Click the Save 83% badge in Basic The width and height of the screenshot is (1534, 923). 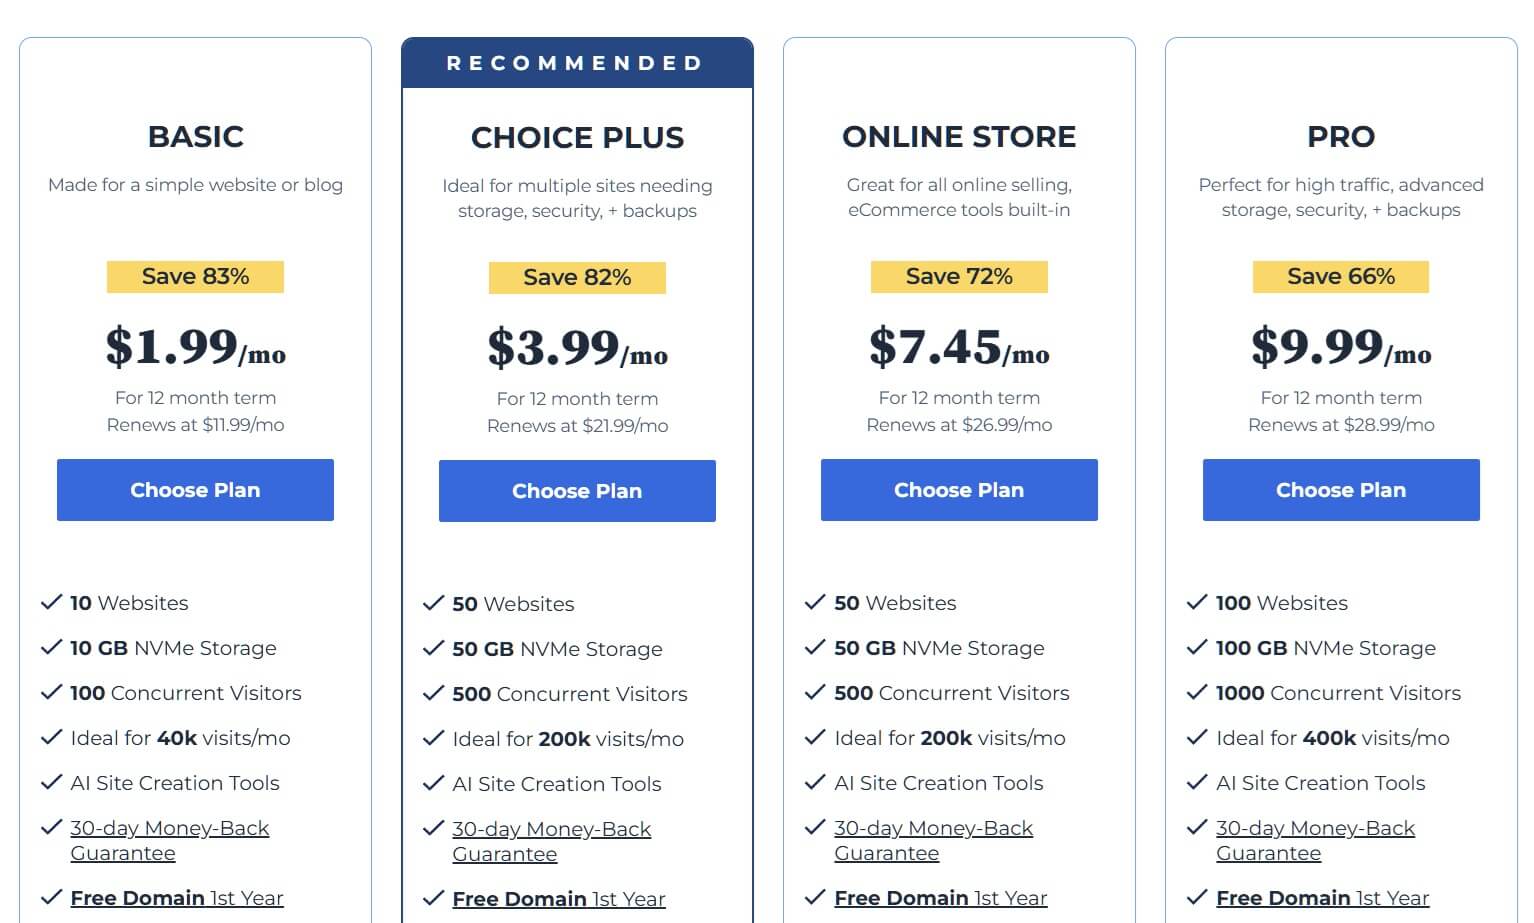point(195,276)
